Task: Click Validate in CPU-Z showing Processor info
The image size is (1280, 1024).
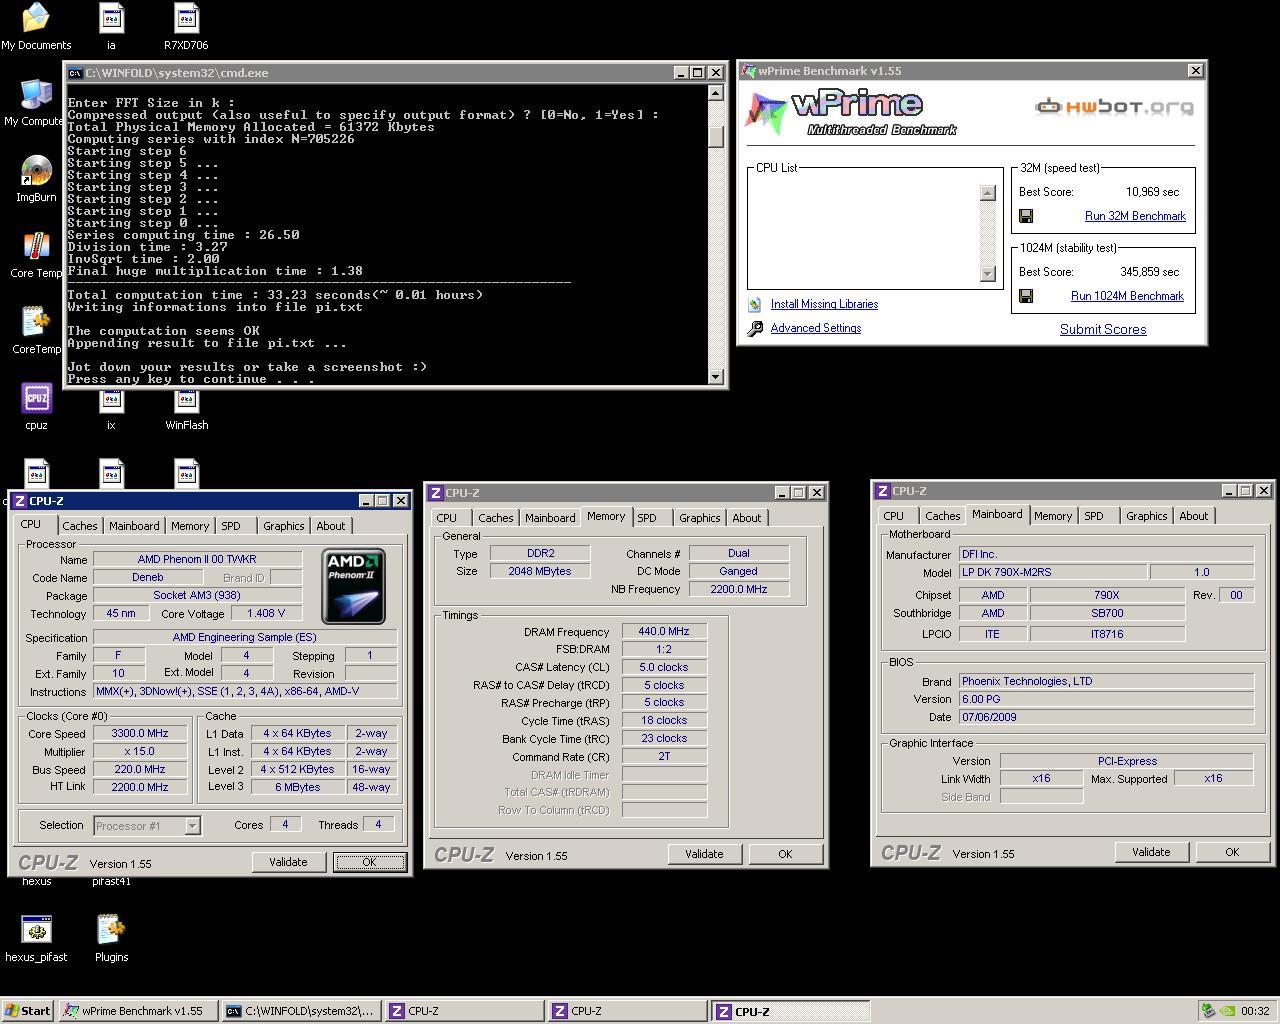Action: tap(288, 862)
